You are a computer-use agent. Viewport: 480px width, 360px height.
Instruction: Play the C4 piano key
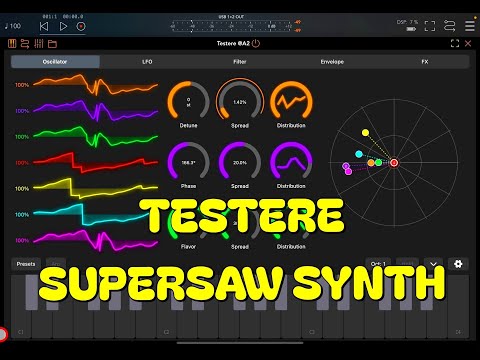(458, 323)
